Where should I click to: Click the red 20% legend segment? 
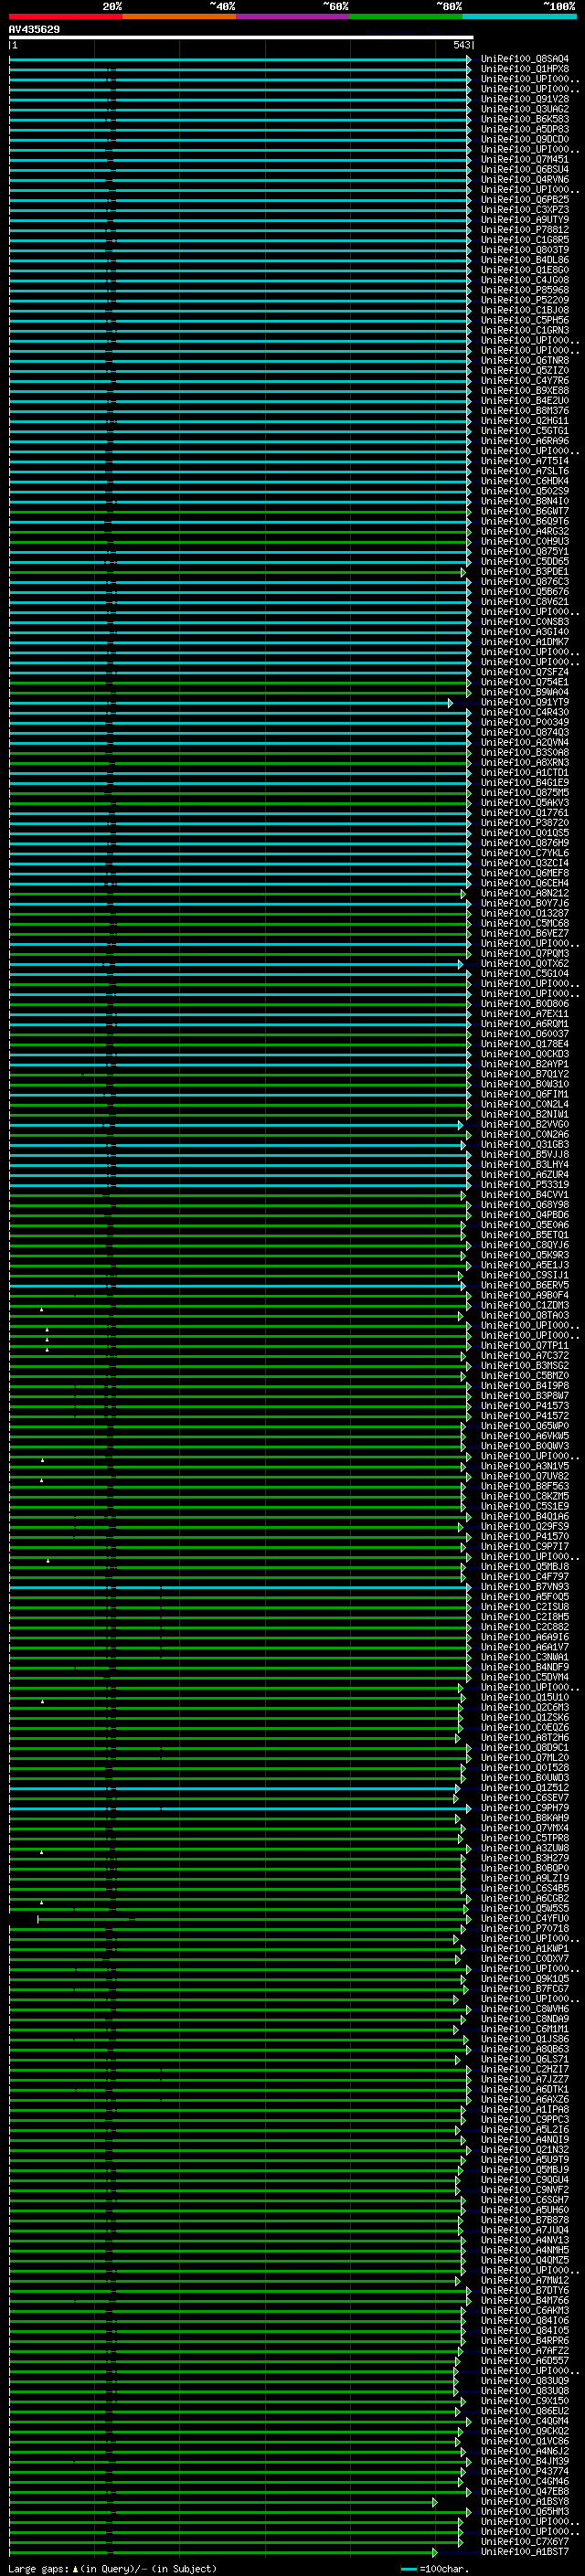66,16
